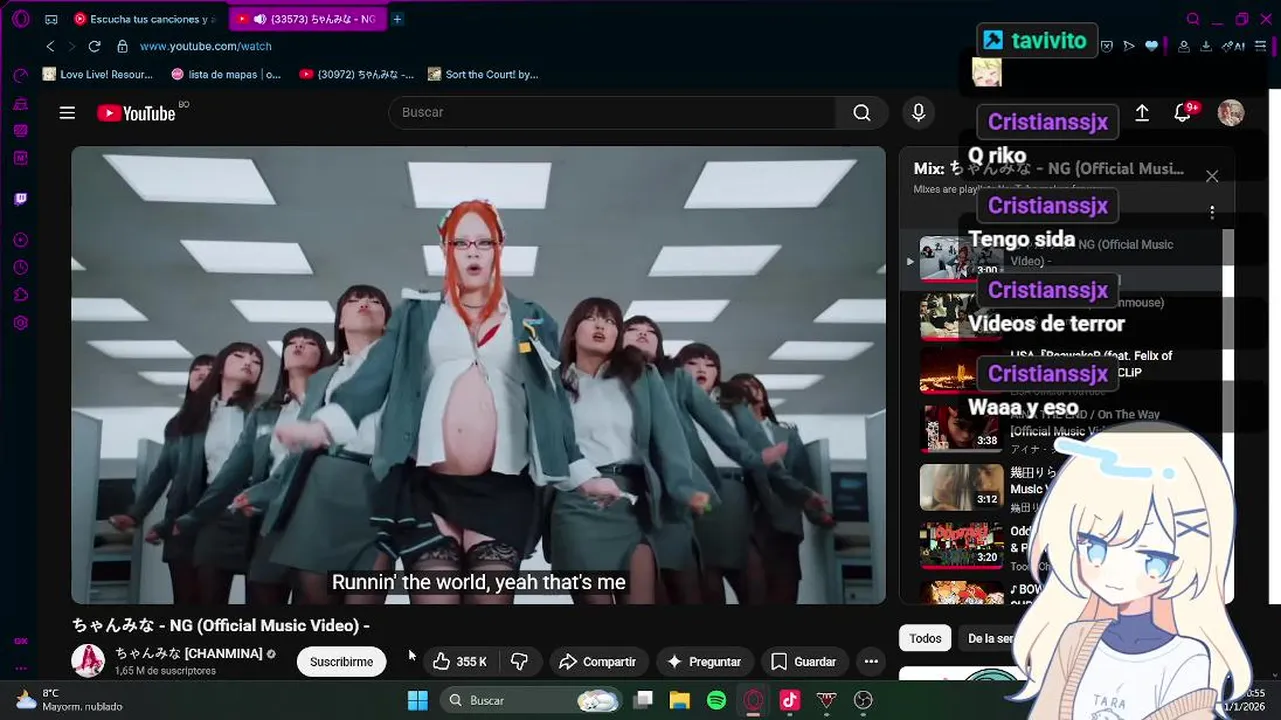Open the CHANMINA channel name link
This screenshot has height=720, width=1281.
pos(188,653)
